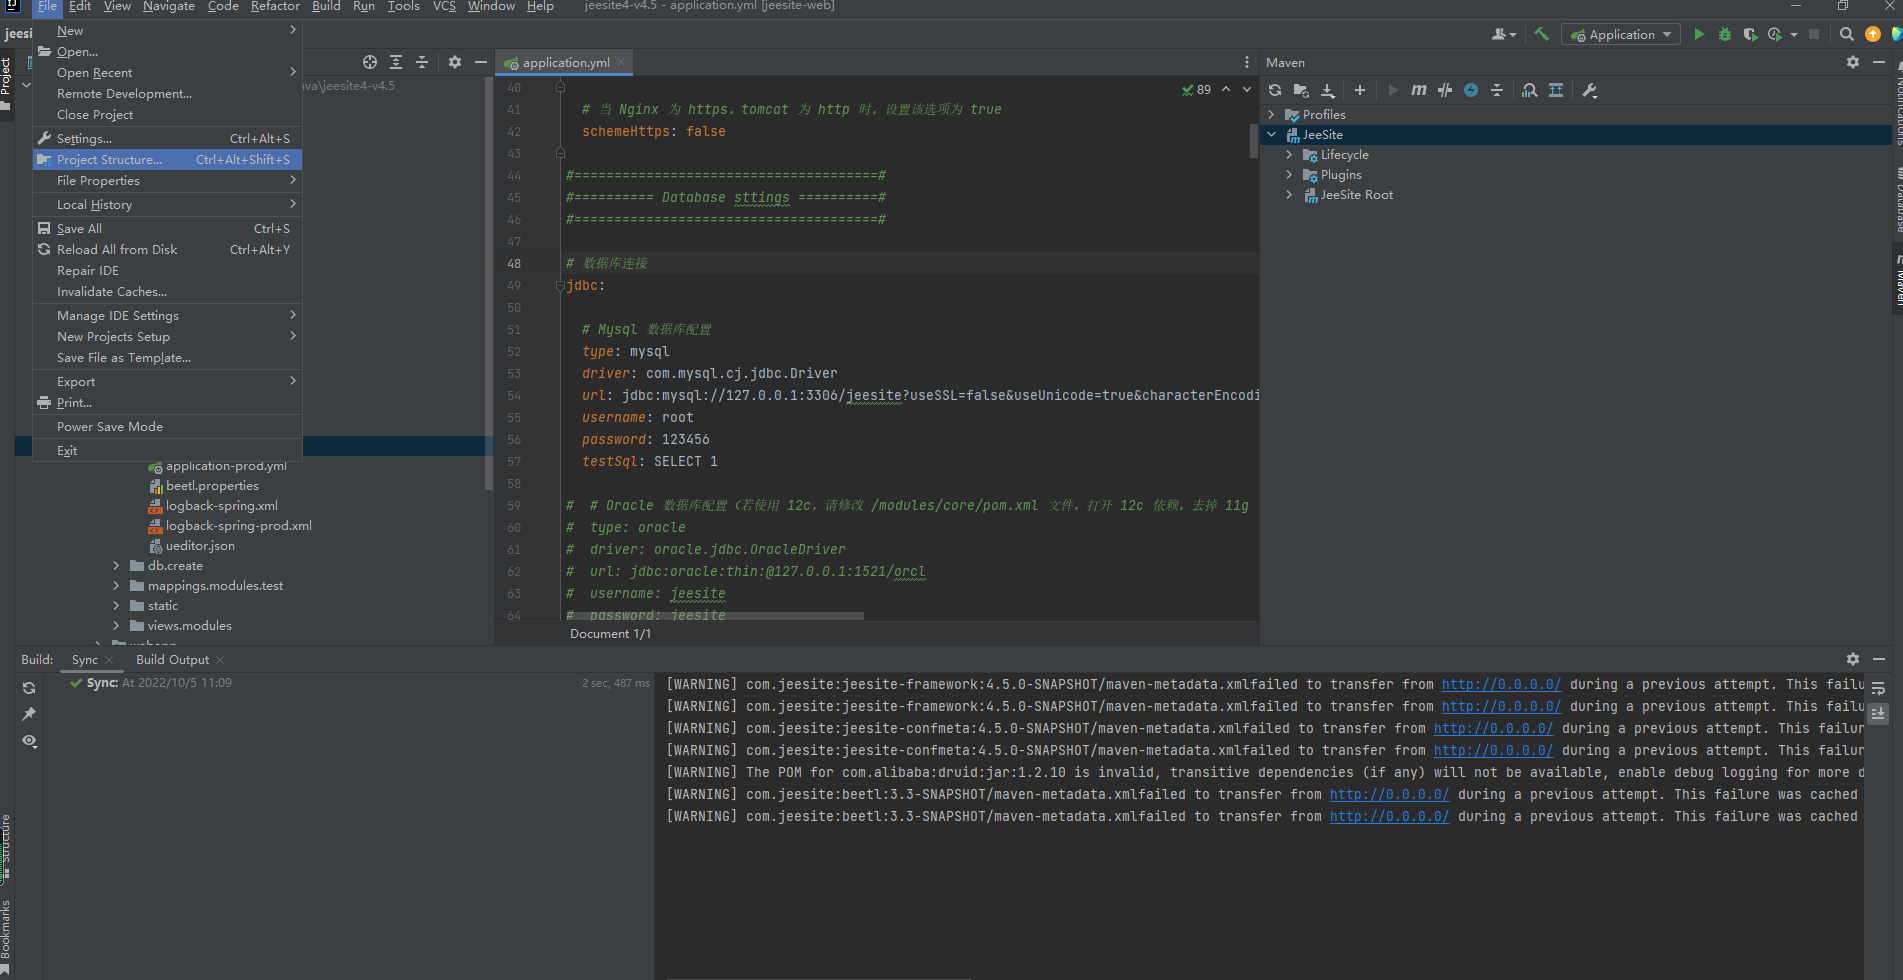Screen dimensions: 1903x980
Task: Click last beetl warning http://0.0.0.0/ link
Action: [1389, 817]
